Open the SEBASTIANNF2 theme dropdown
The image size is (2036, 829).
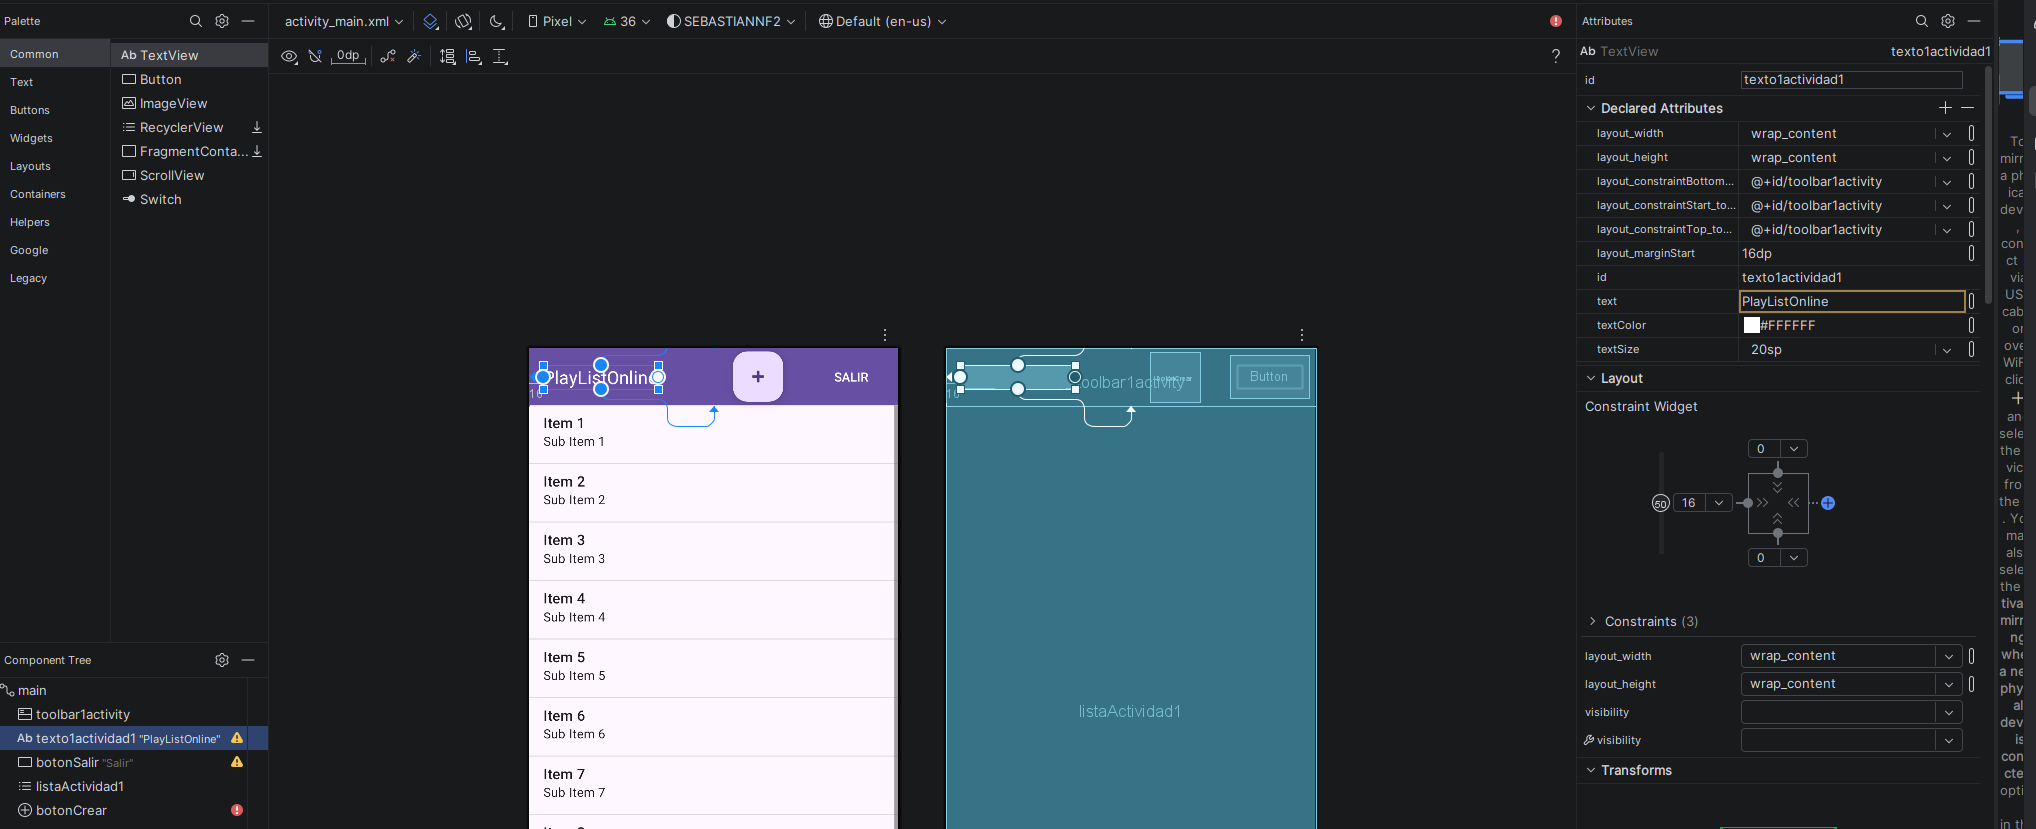[x=731, y=21]
